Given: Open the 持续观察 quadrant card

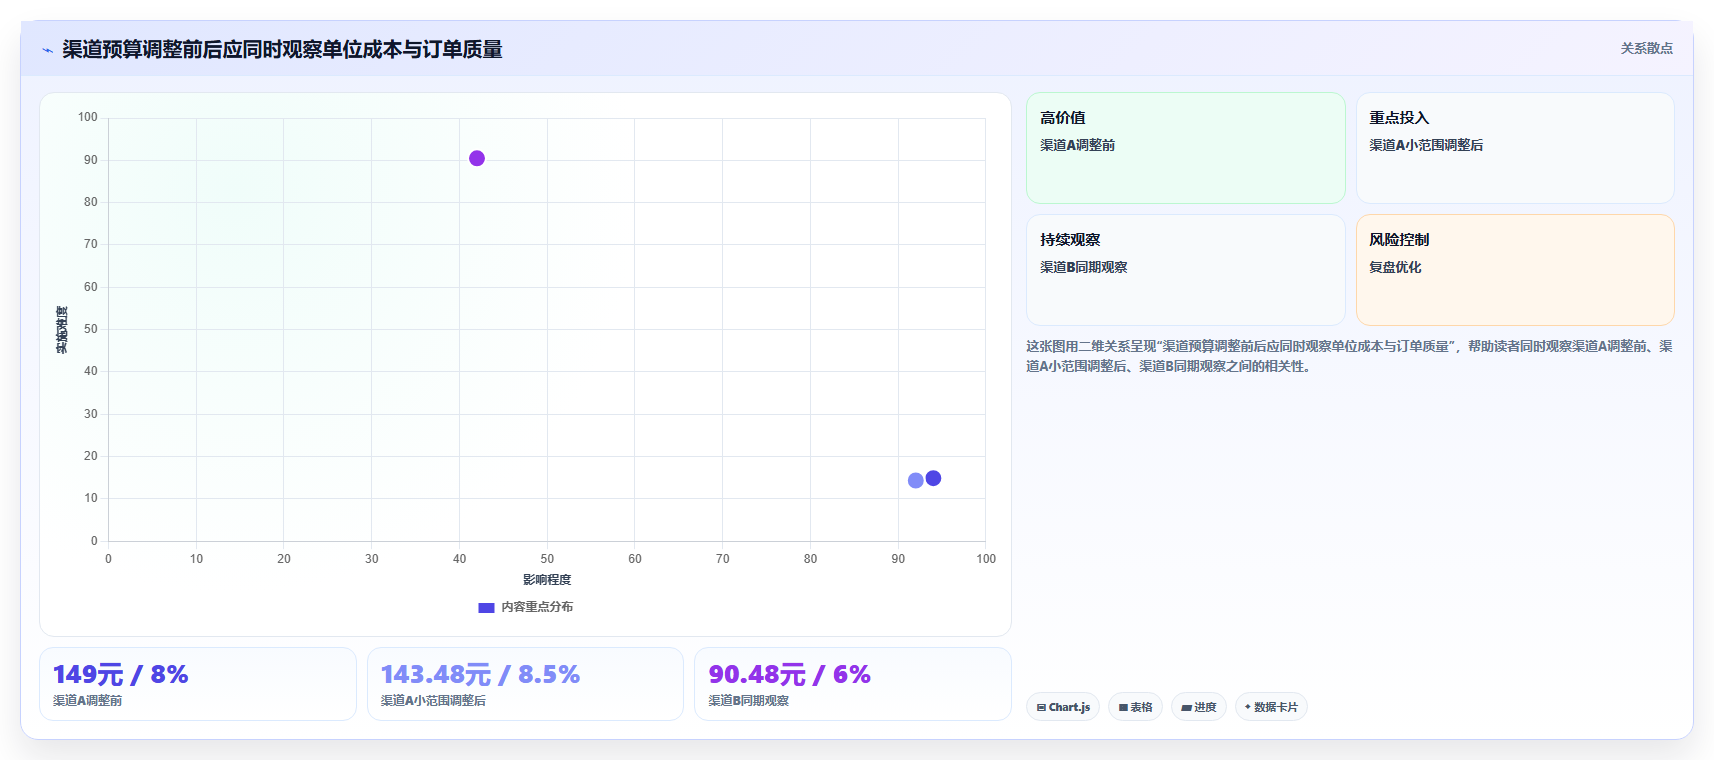Looking at the screenshot, I should coord(1185,270).
